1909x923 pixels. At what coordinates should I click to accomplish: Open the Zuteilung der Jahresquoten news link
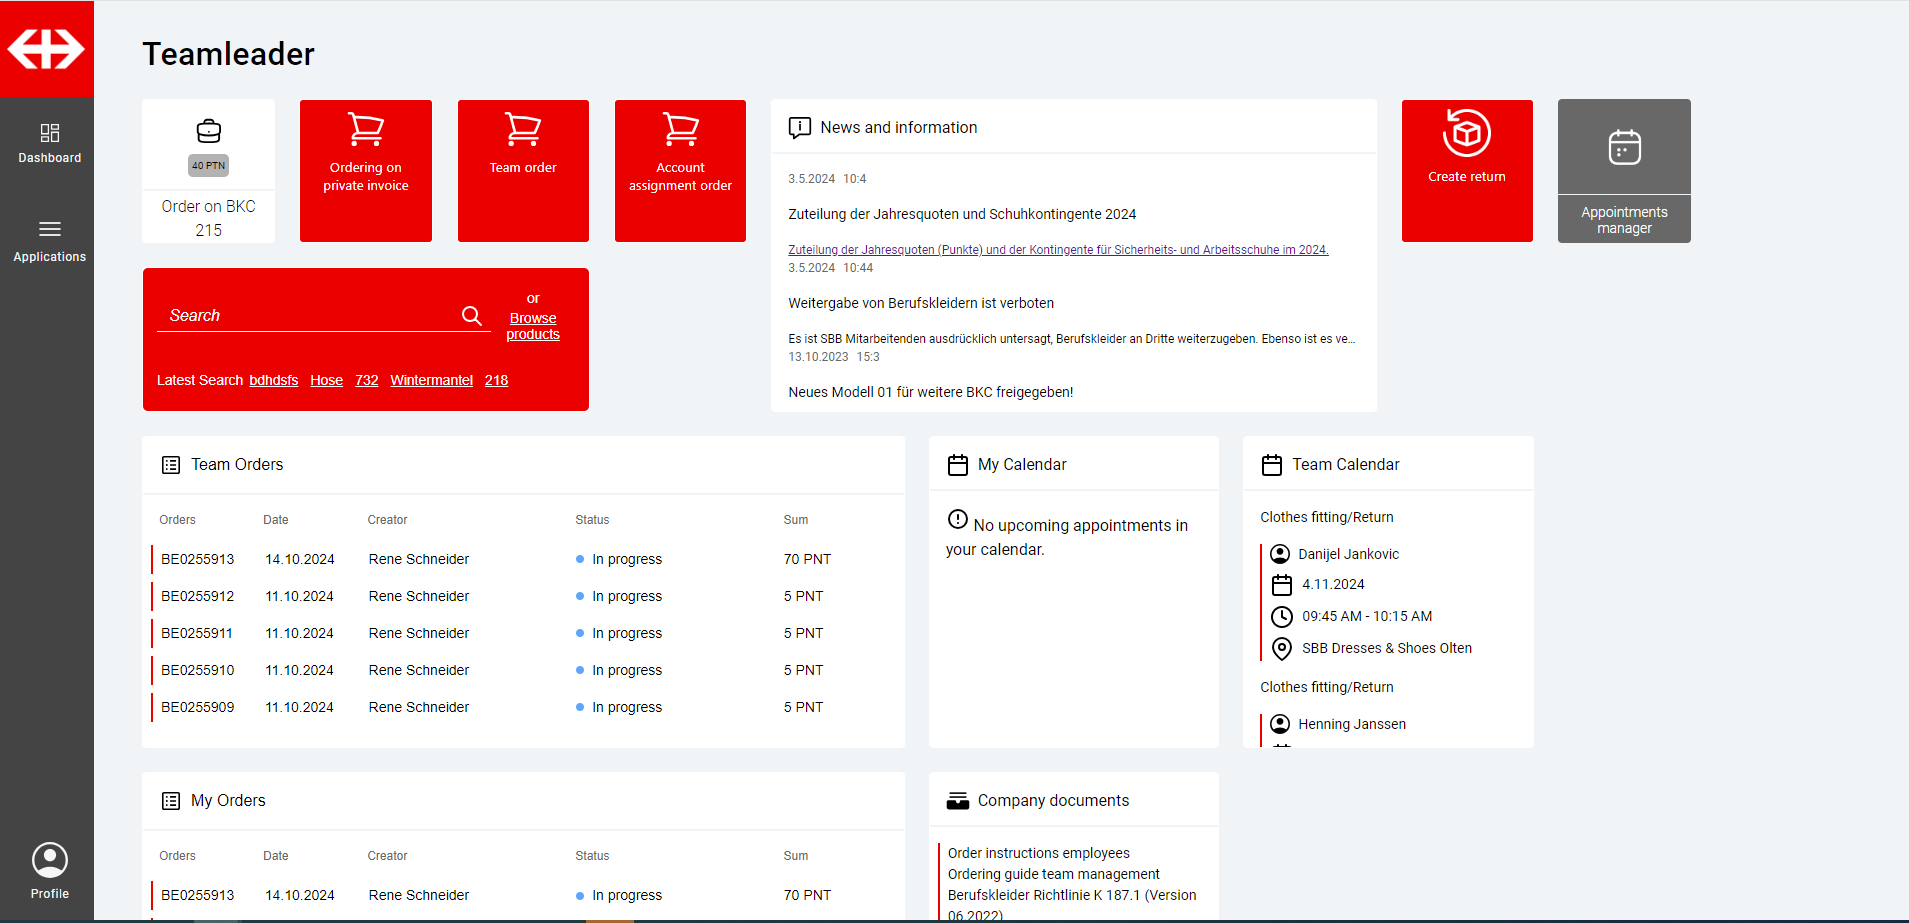(1057, 250)
